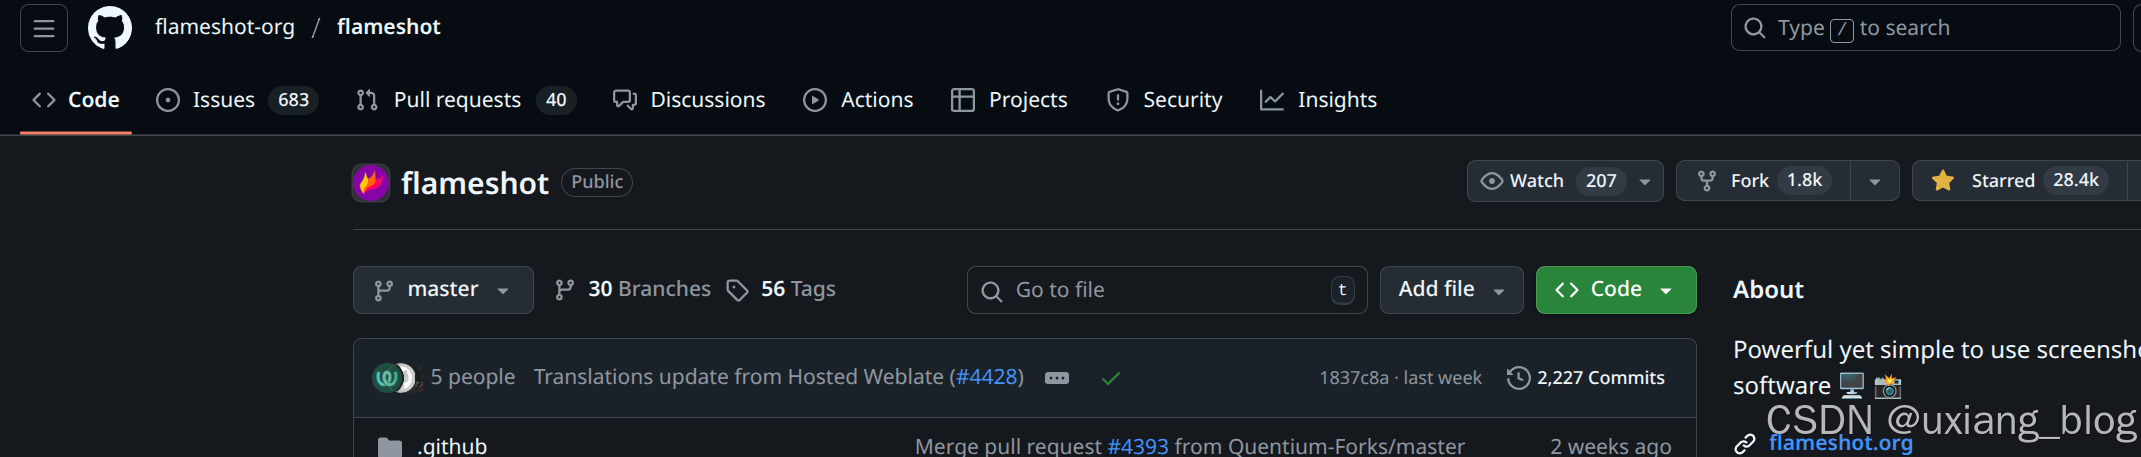Image resolution: width=2141 pixels, height=457 pixels.
Task: Click the About heading
Action: [1768, 290]
